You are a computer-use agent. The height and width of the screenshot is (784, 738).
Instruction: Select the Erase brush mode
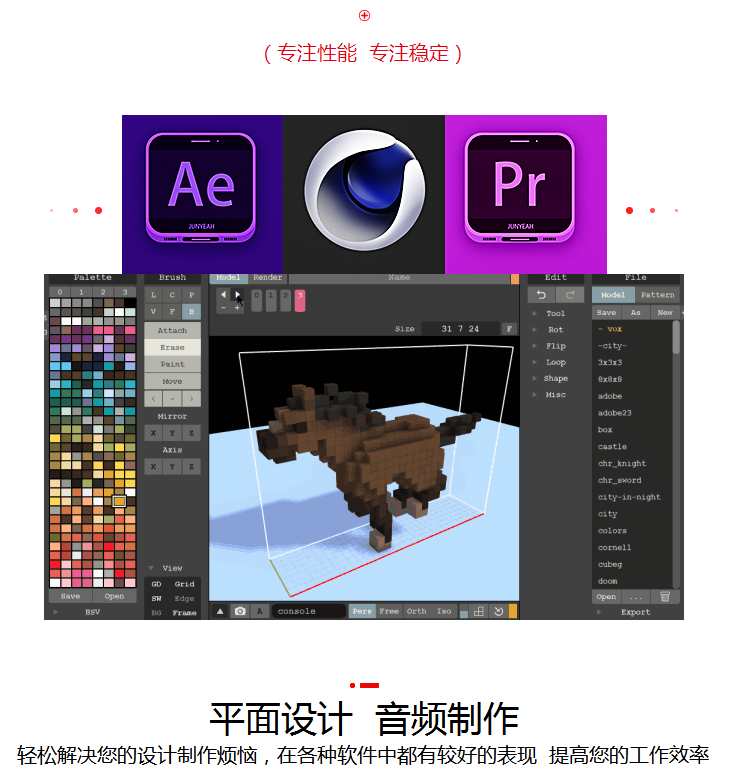172,347
